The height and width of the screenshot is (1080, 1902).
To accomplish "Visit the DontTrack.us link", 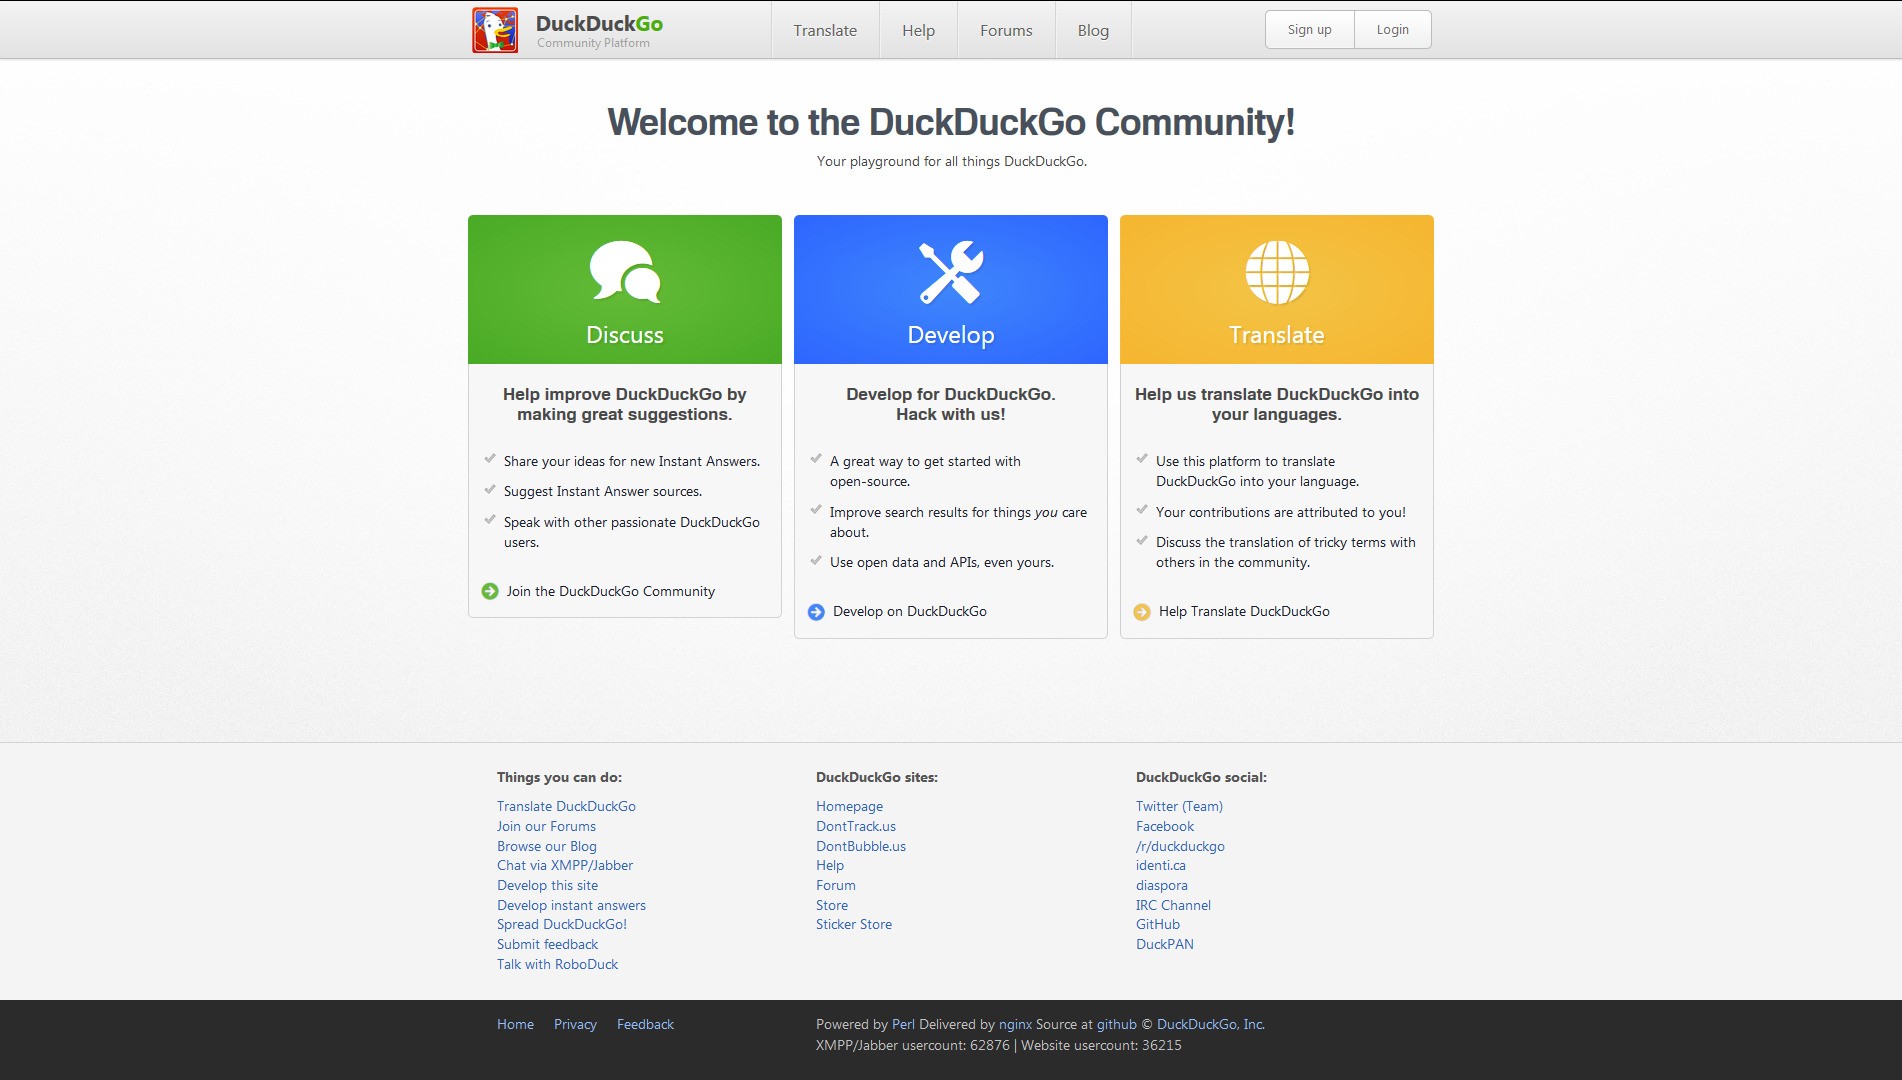I will 856,826.
